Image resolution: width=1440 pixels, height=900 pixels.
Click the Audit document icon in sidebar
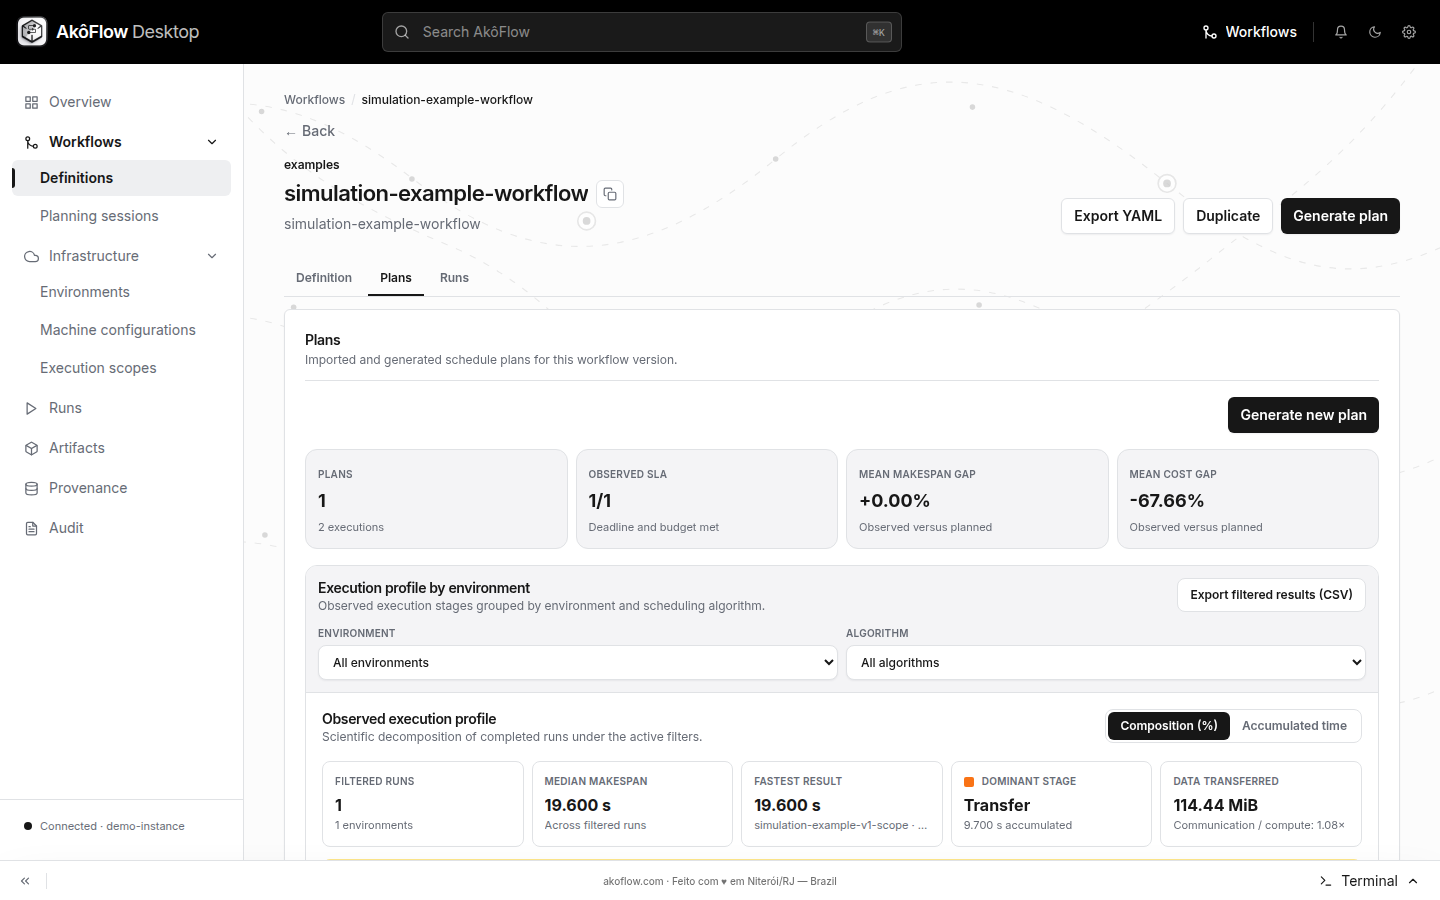tap(31, 528)
